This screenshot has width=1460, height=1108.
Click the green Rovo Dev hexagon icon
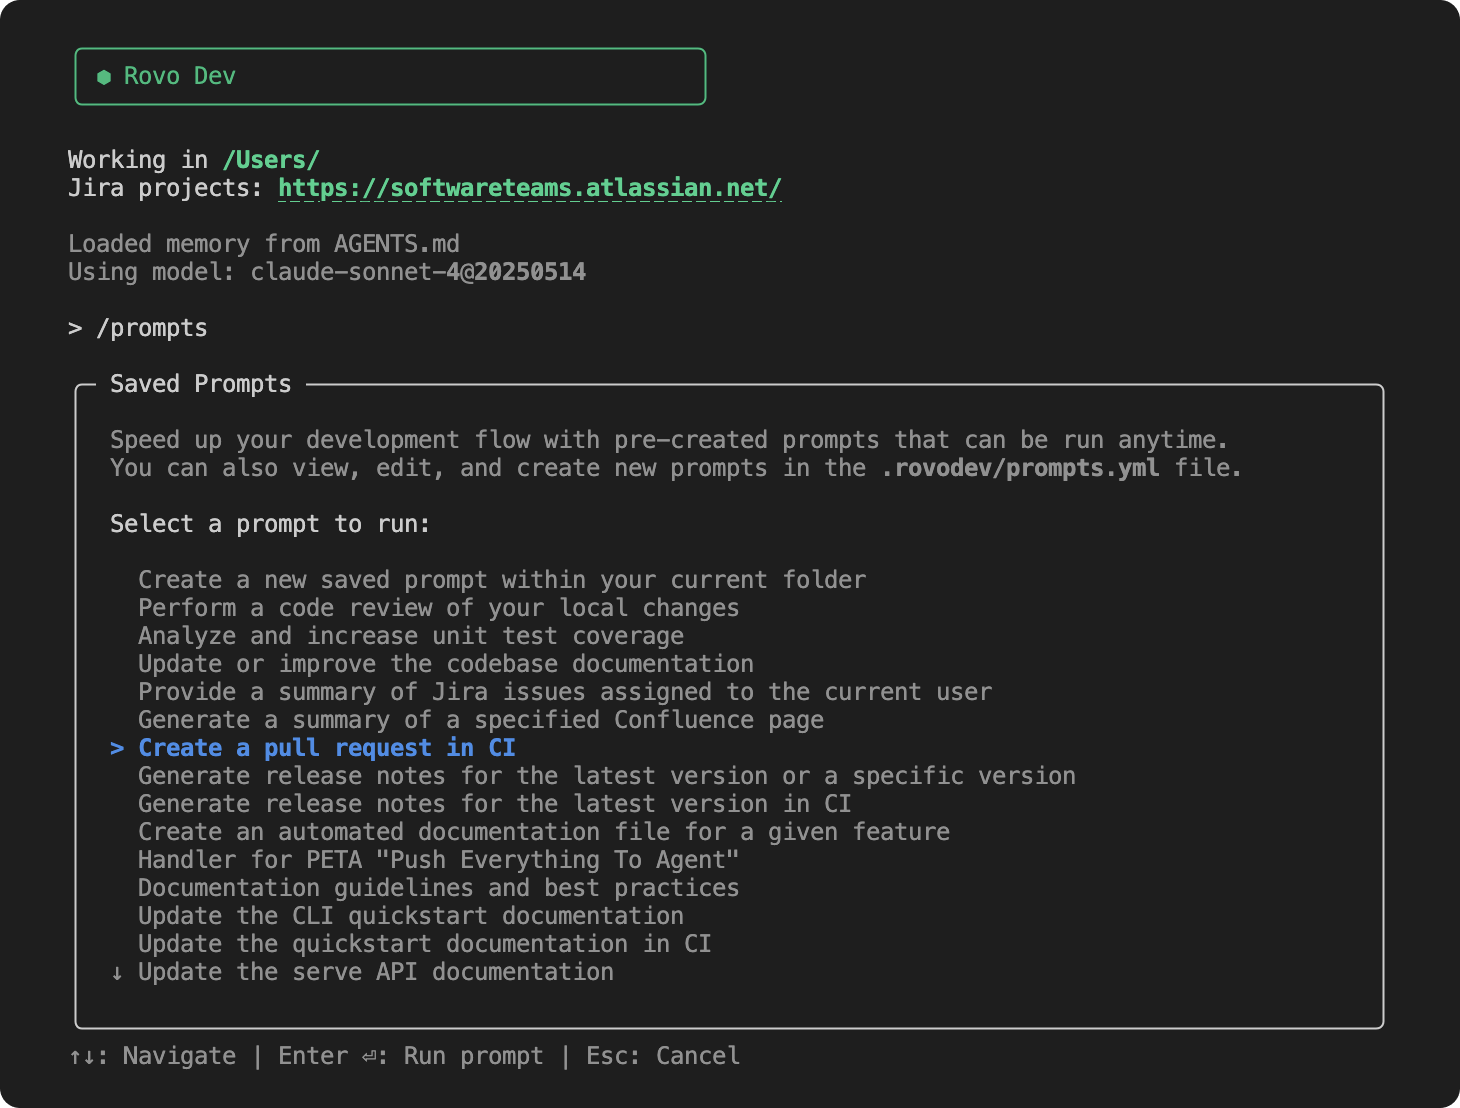point(104,77)
